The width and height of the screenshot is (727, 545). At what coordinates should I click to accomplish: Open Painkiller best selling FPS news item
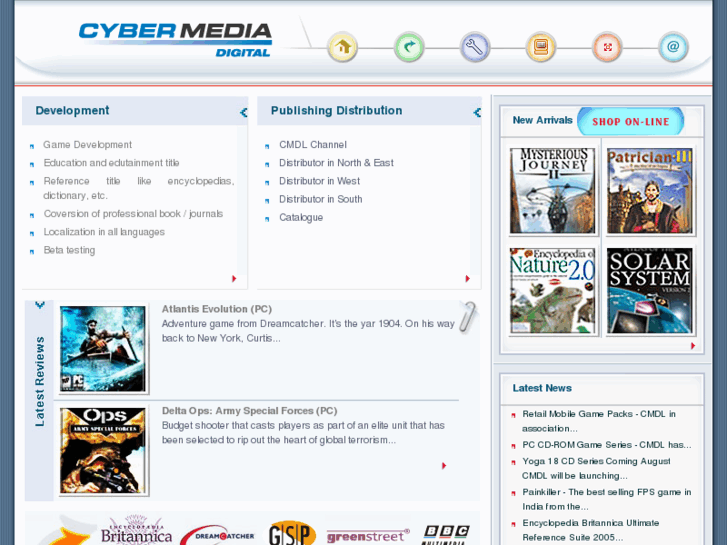[606, 499]
